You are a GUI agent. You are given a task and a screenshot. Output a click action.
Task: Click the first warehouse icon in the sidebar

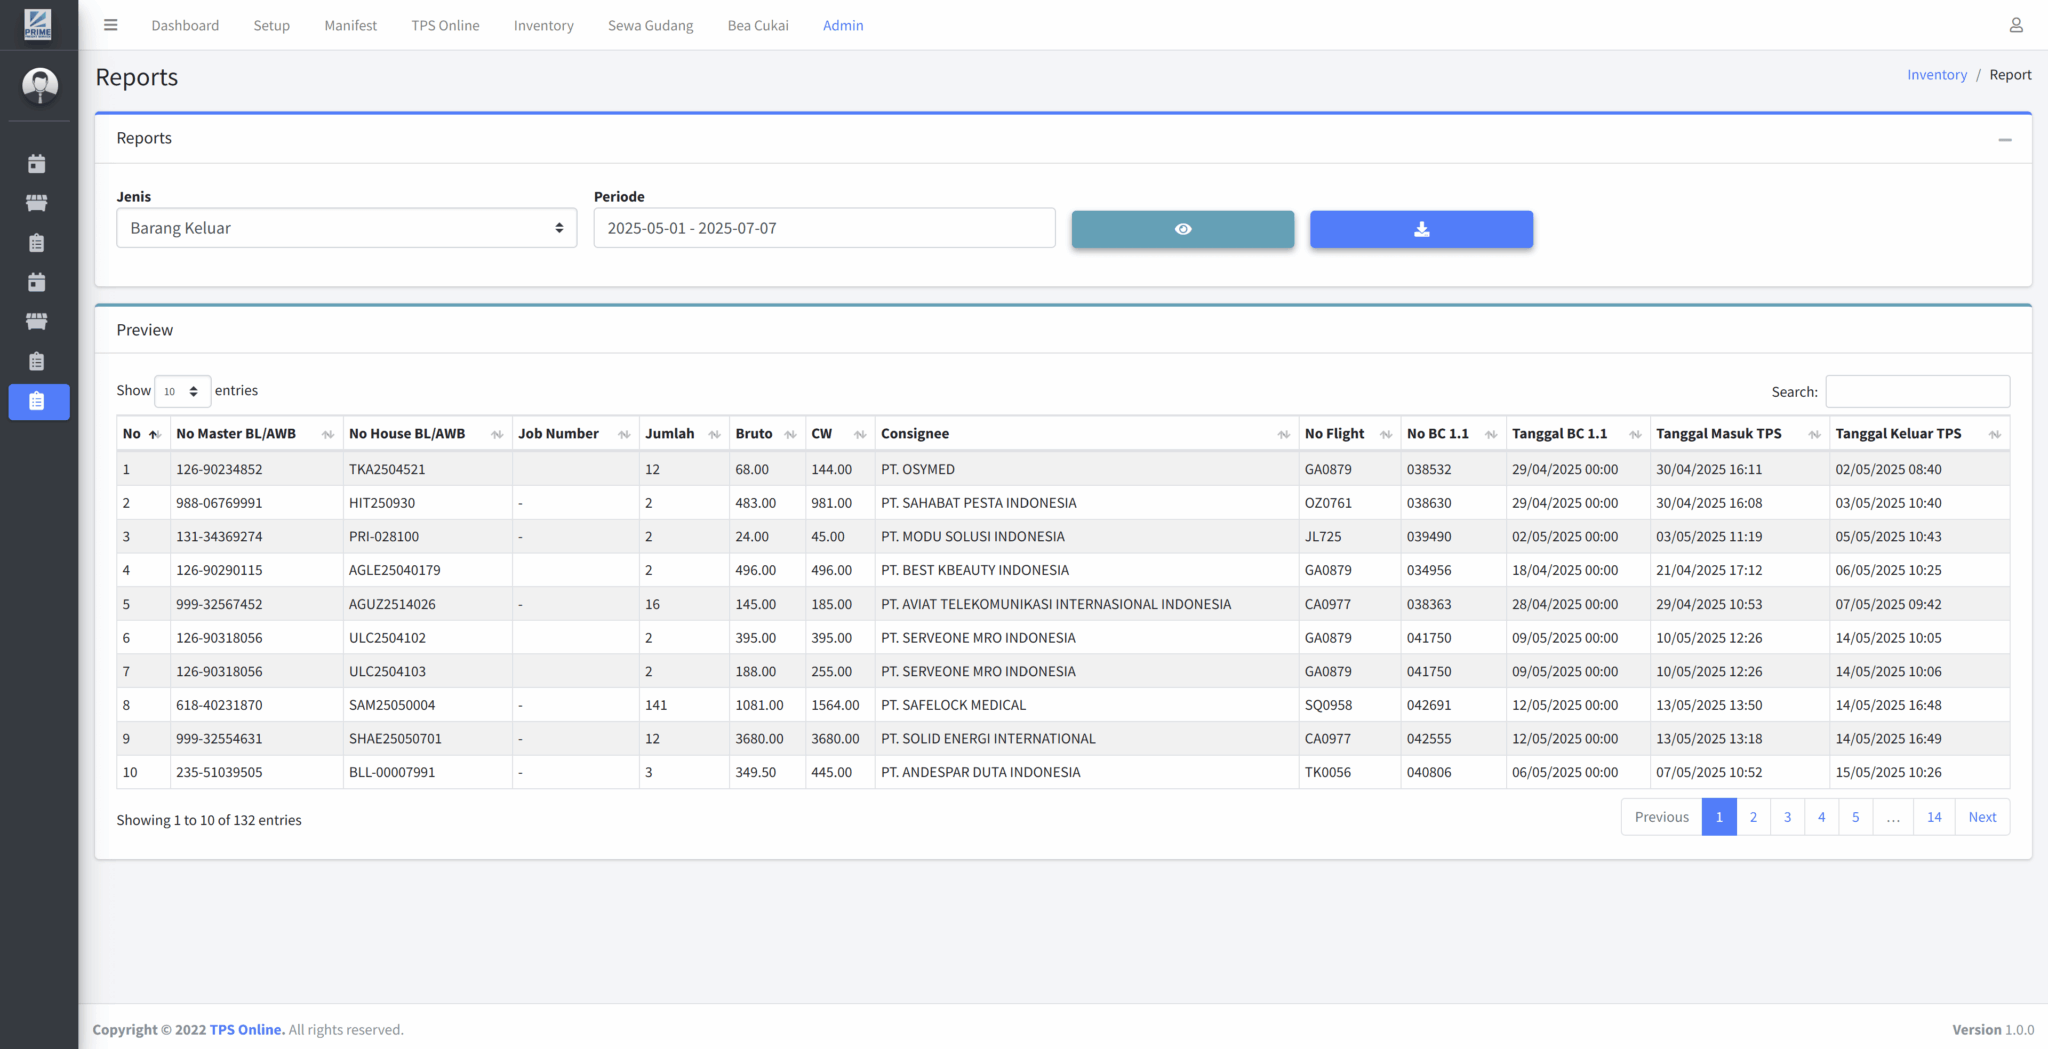click(37, 203)
